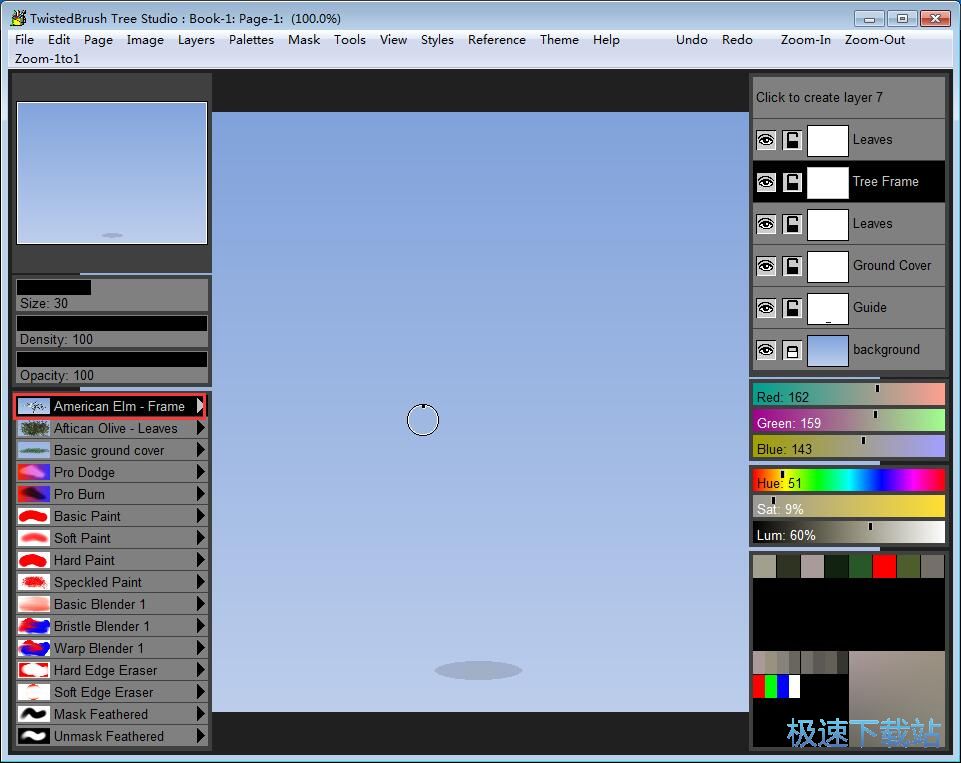Select the Soft Edge Eraser icon

[x=34, y=693]
